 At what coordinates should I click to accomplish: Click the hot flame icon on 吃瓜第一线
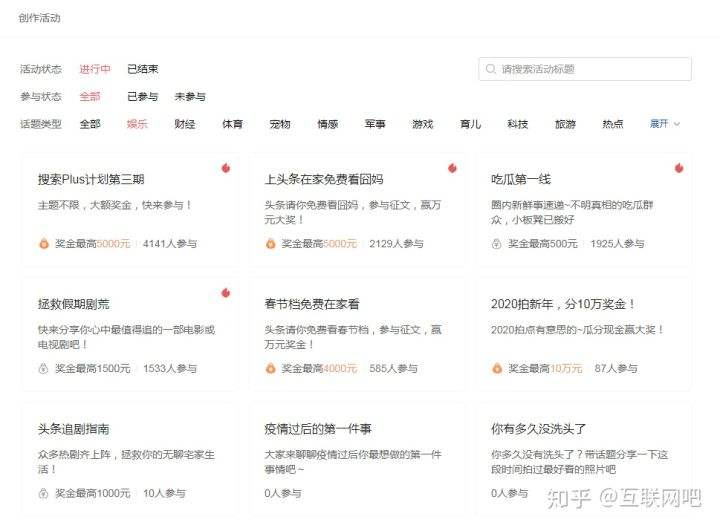(x=679, y=168)
